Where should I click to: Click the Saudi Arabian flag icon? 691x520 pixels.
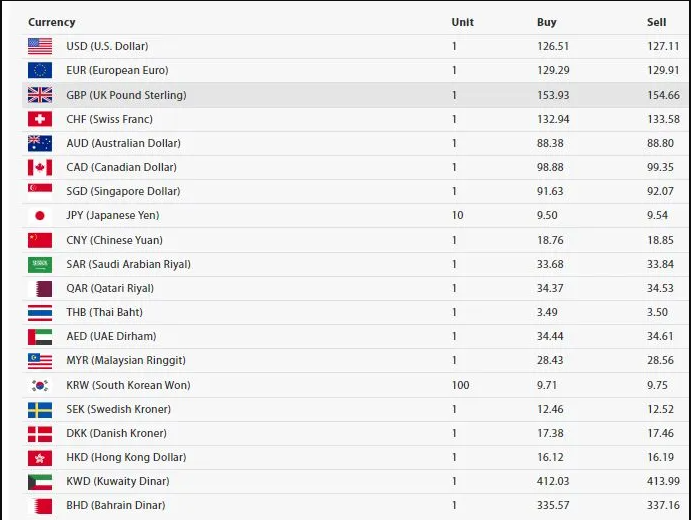coord(40,264)
